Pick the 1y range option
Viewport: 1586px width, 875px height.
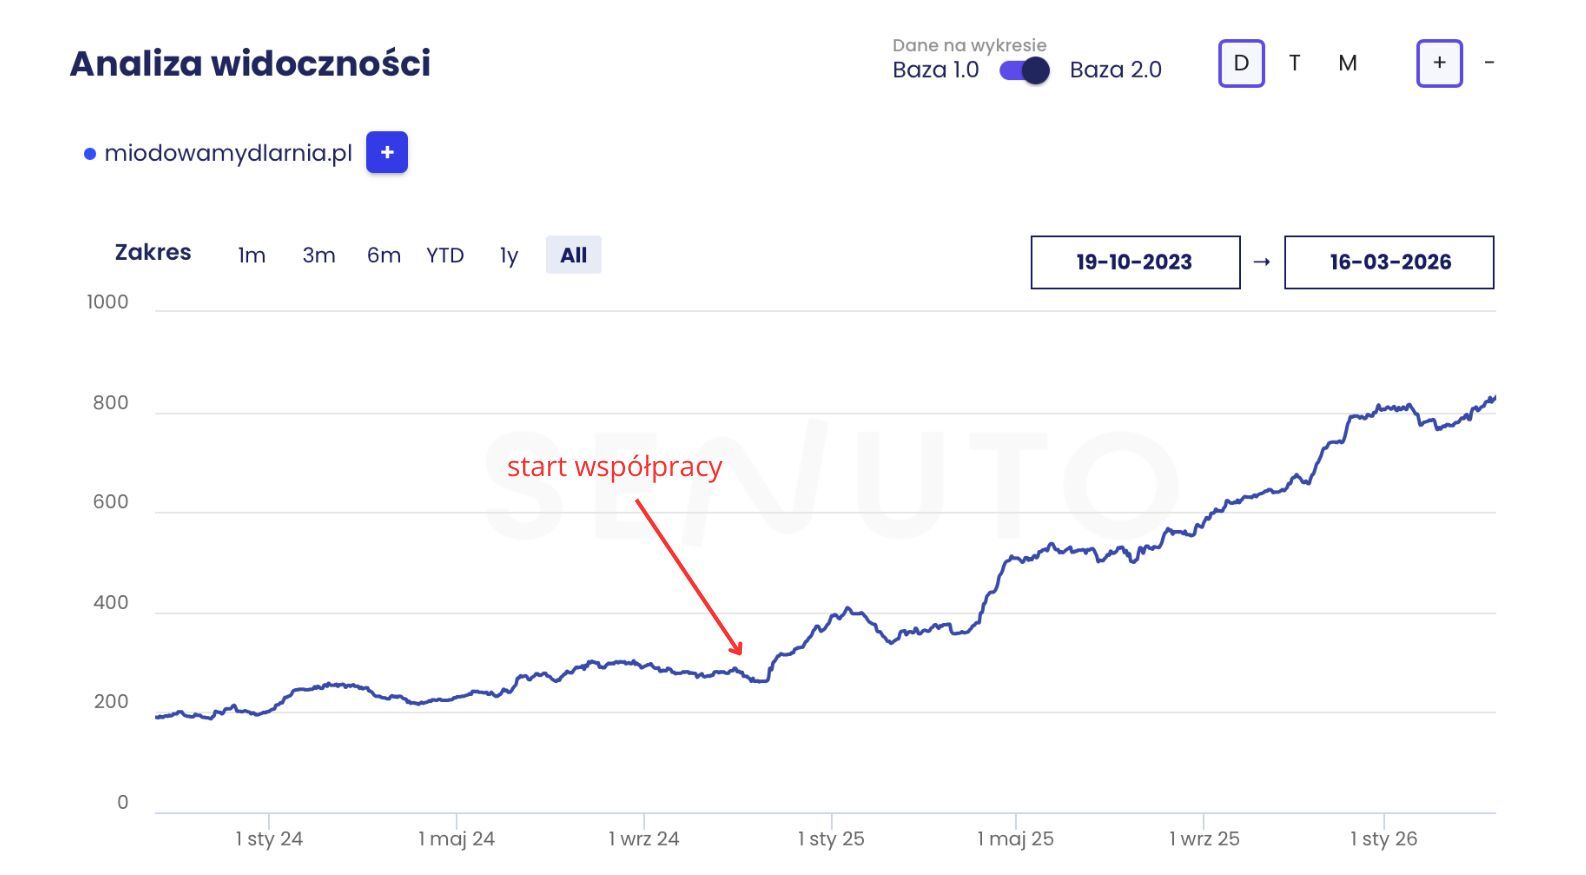click(509, 255)
